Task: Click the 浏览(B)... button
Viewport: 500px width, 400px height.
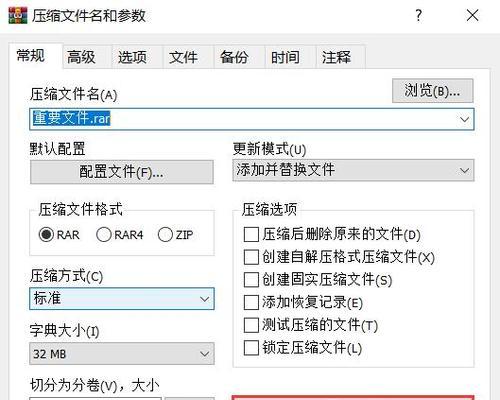Action: click(x=432, y=91)
